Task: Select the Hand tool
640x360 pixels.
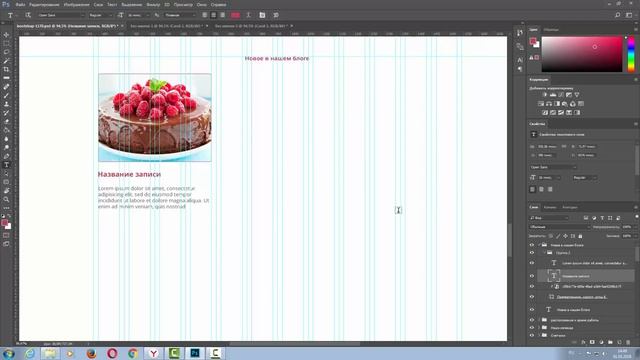Action: pos(6,191)
